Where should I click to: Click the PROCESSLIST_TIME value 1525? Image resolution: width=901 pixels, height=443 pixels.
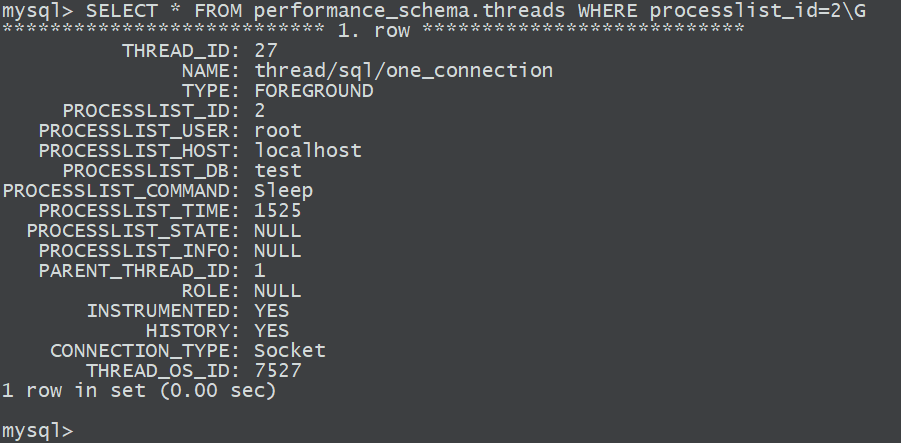pos(278,210)
